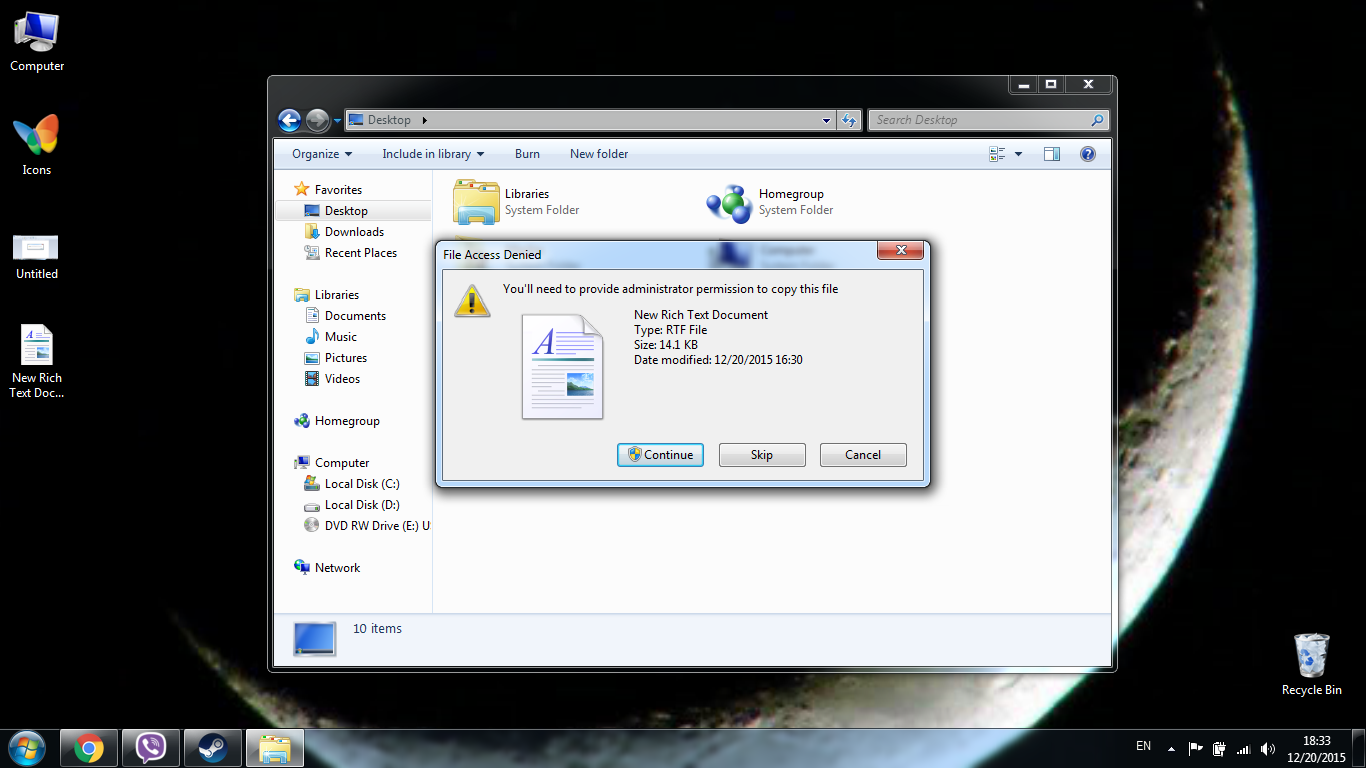
Task: Click the "10 items" status text
Action: pos(377,629)
